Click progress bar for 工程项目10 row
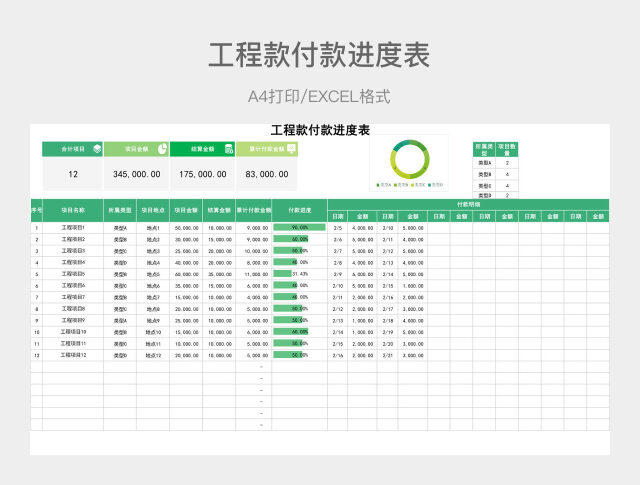The image size is (640, 485). pos(291,332)
